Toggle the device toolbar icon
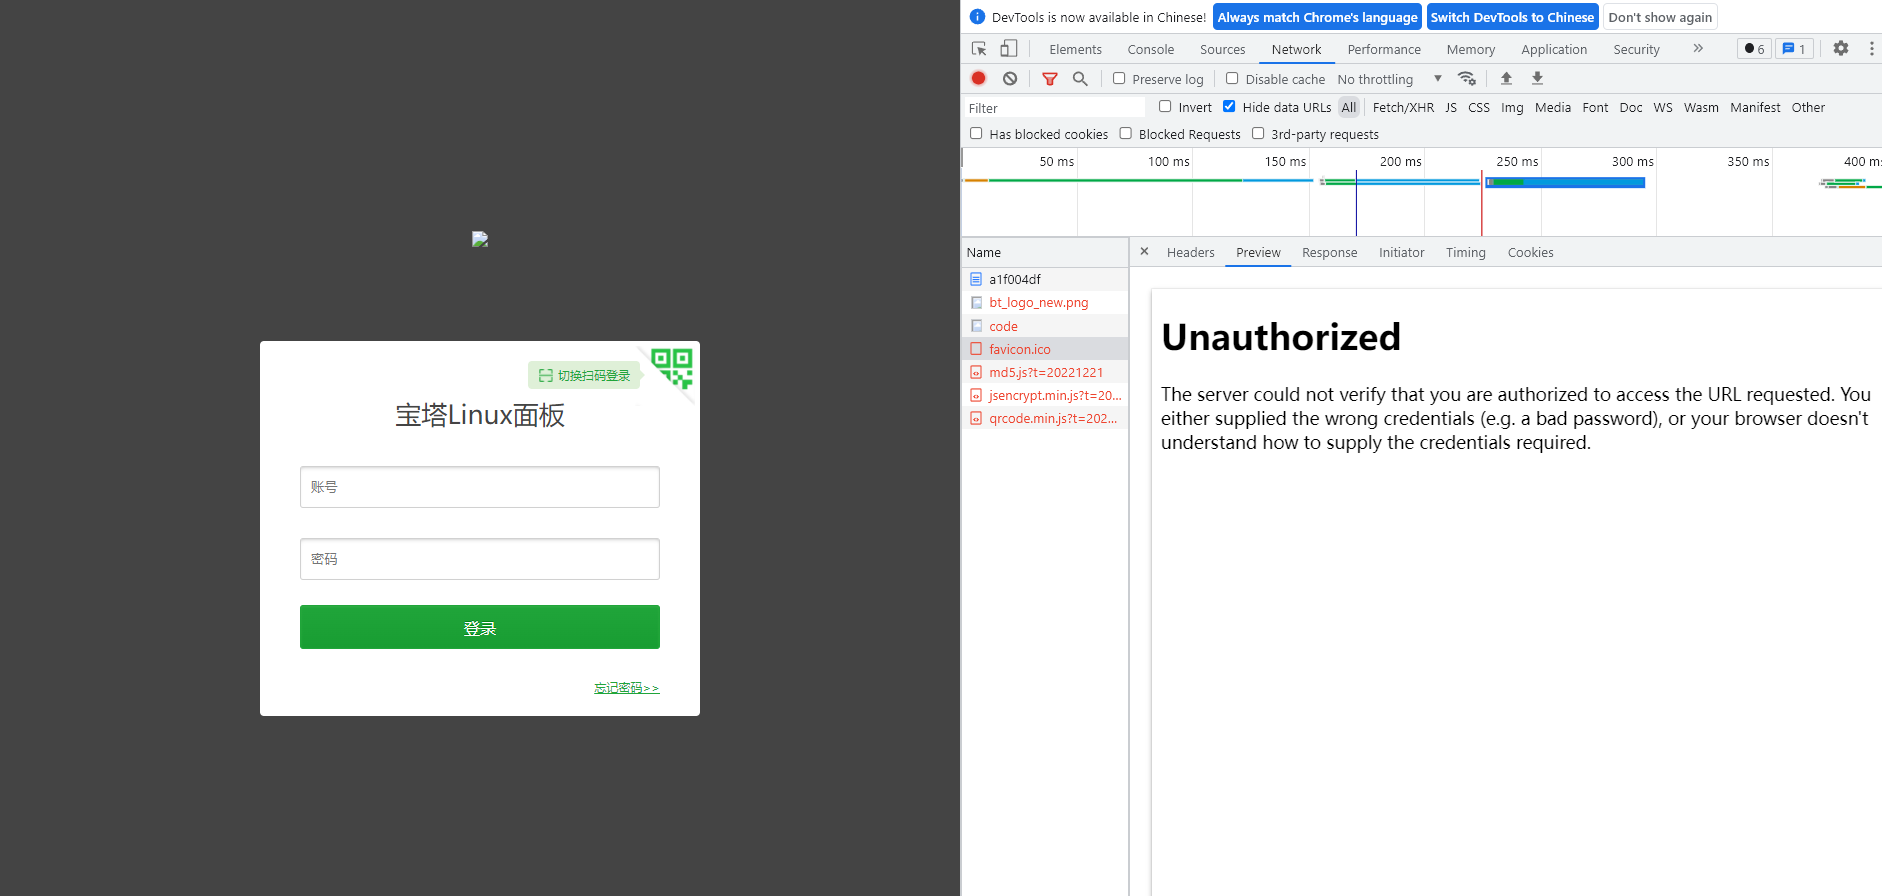Screen dimensions: 1882x896 click(1009, 48)
